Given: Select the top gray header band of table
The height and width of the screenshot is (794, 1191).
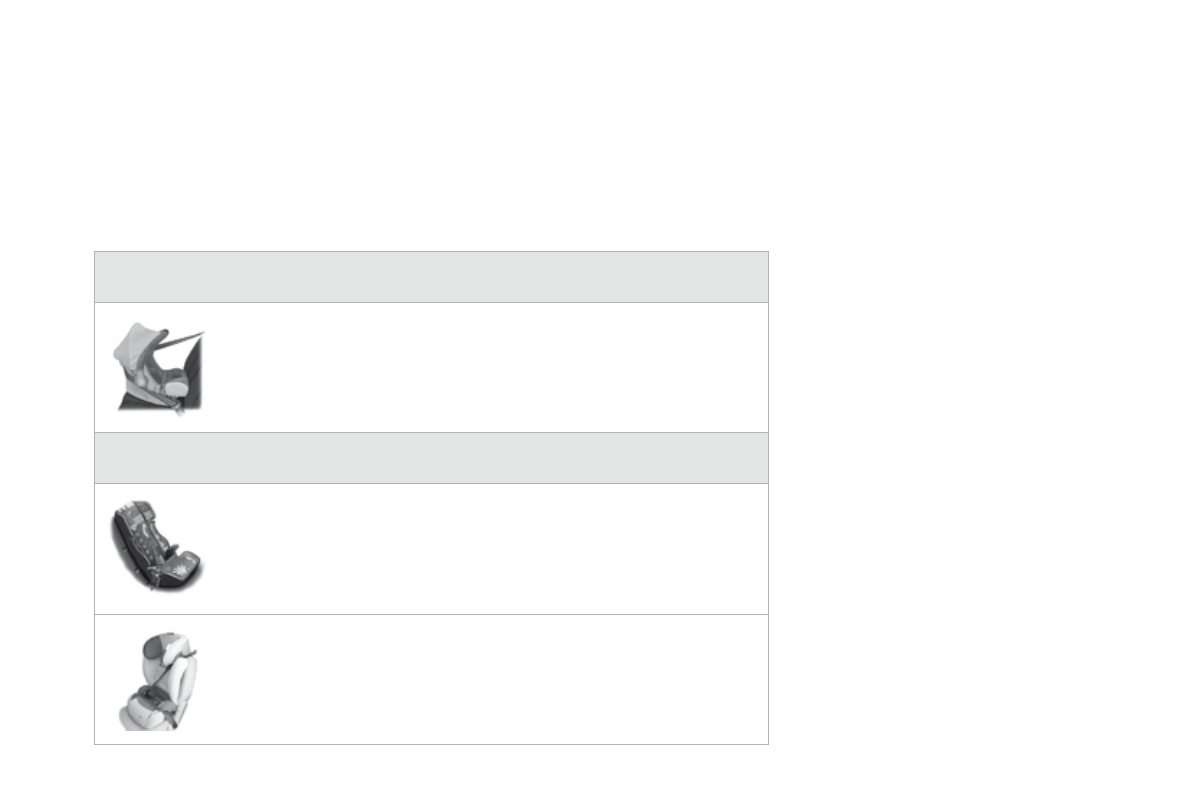Looking at the screenshot, I should pyautogui.click(x=431, y=277).
